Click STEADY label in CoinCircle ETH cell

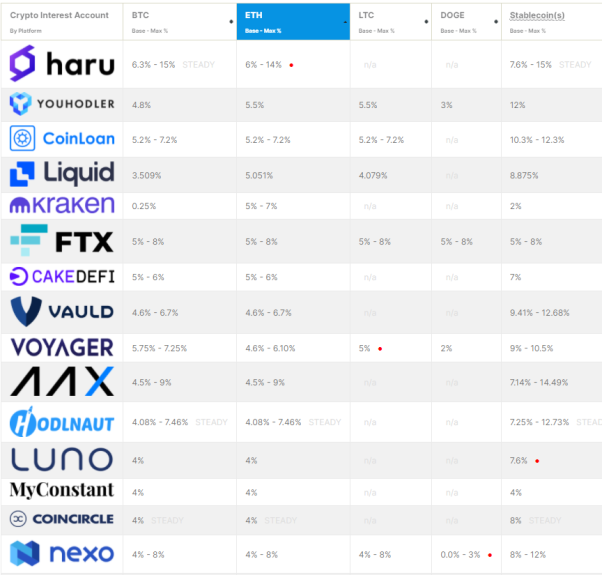click(x=280, y=520)
